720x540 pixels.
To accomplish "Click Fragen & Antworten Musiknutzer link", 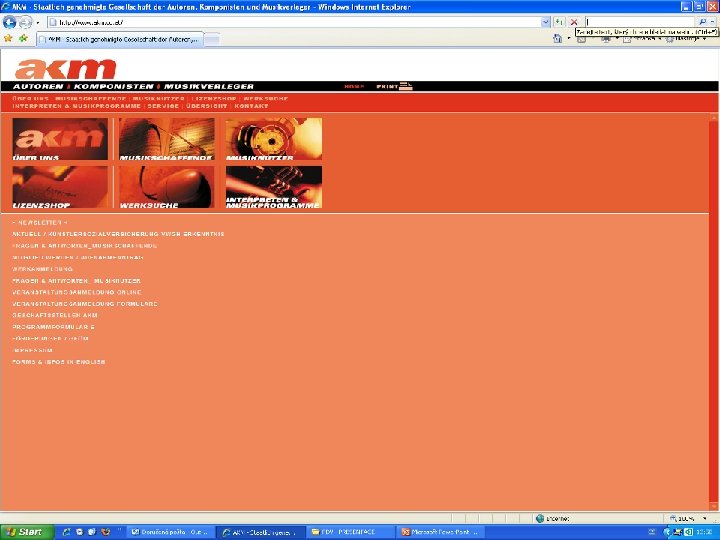I will pos(76,281).
